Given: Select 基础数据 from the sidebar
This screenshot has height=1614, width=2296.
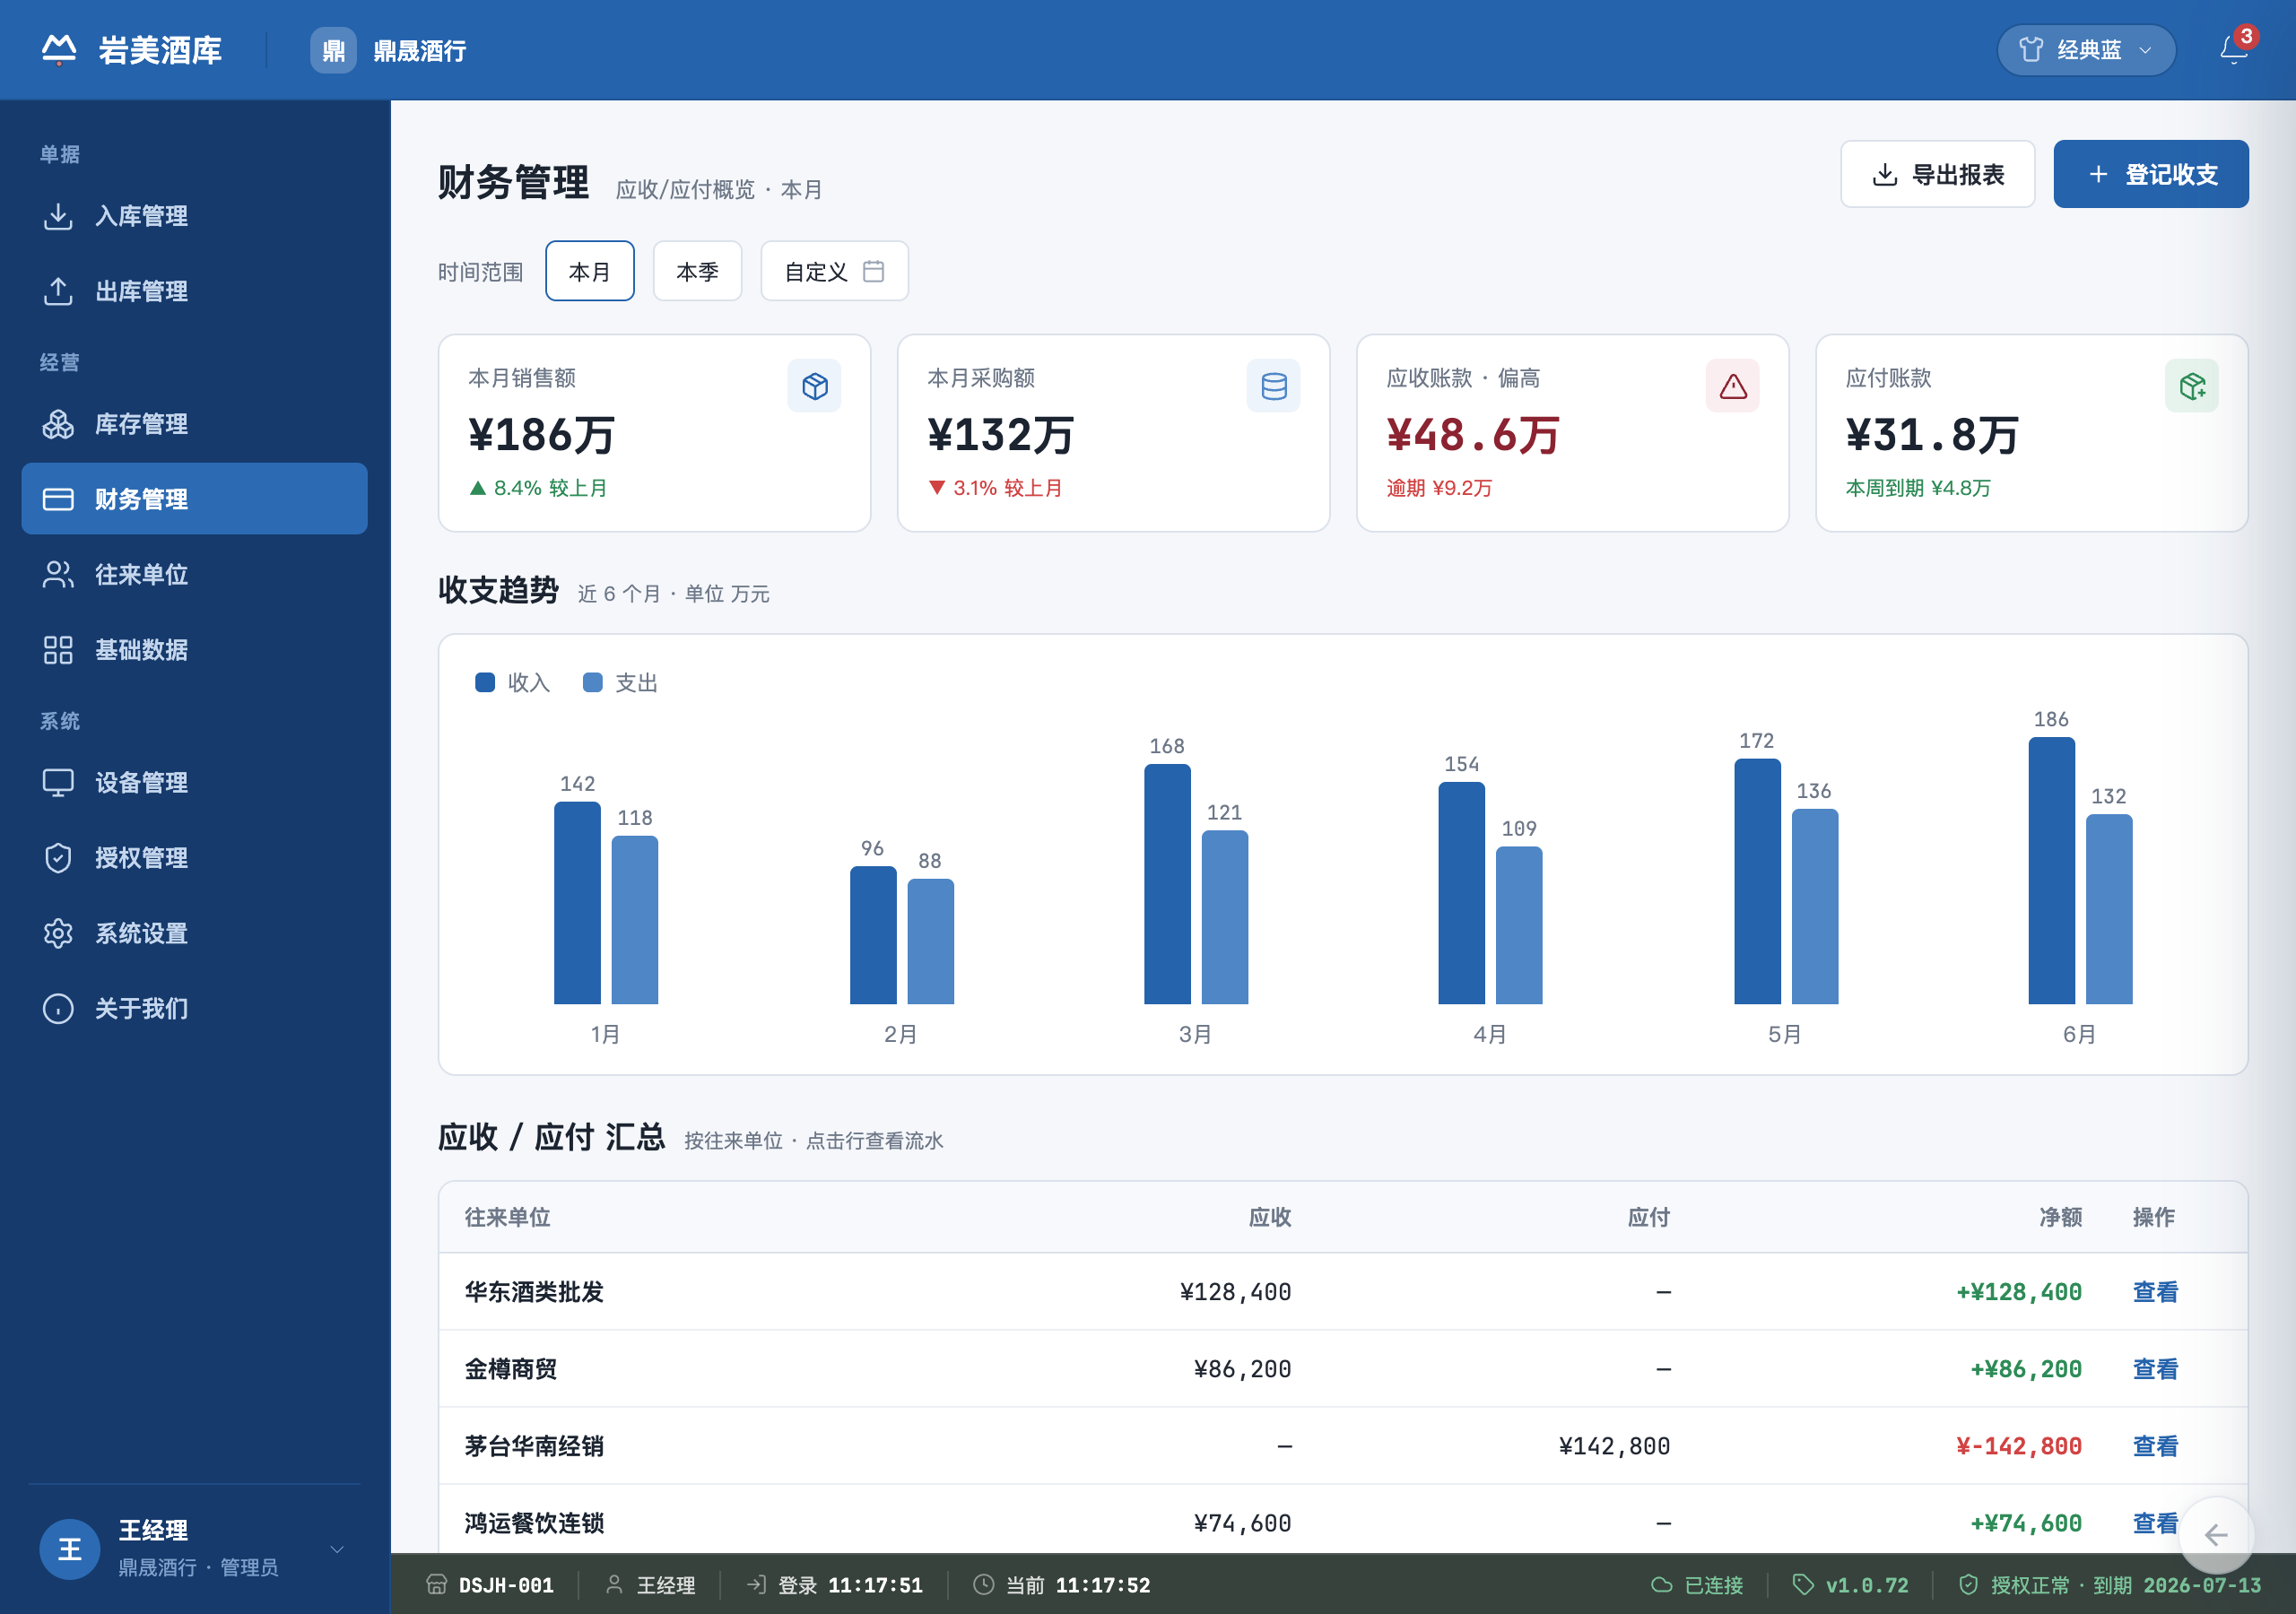Looking at the screenshot, I should (x=194, y=650).
